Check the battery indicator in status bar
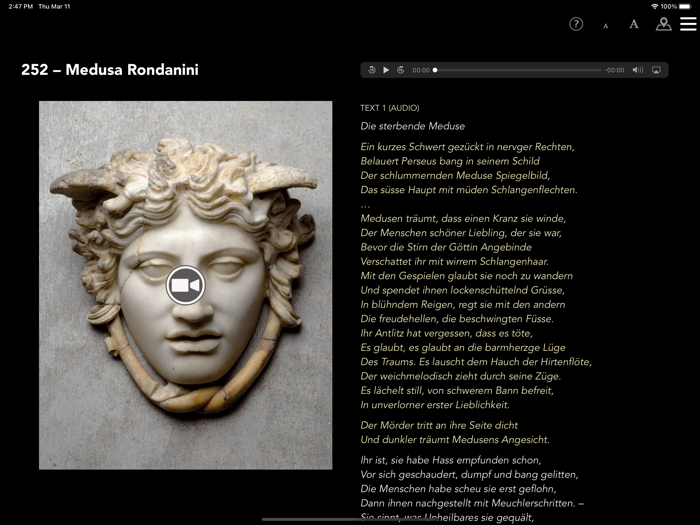The width and height of the screenshot is (700, 525). [685, 6]
